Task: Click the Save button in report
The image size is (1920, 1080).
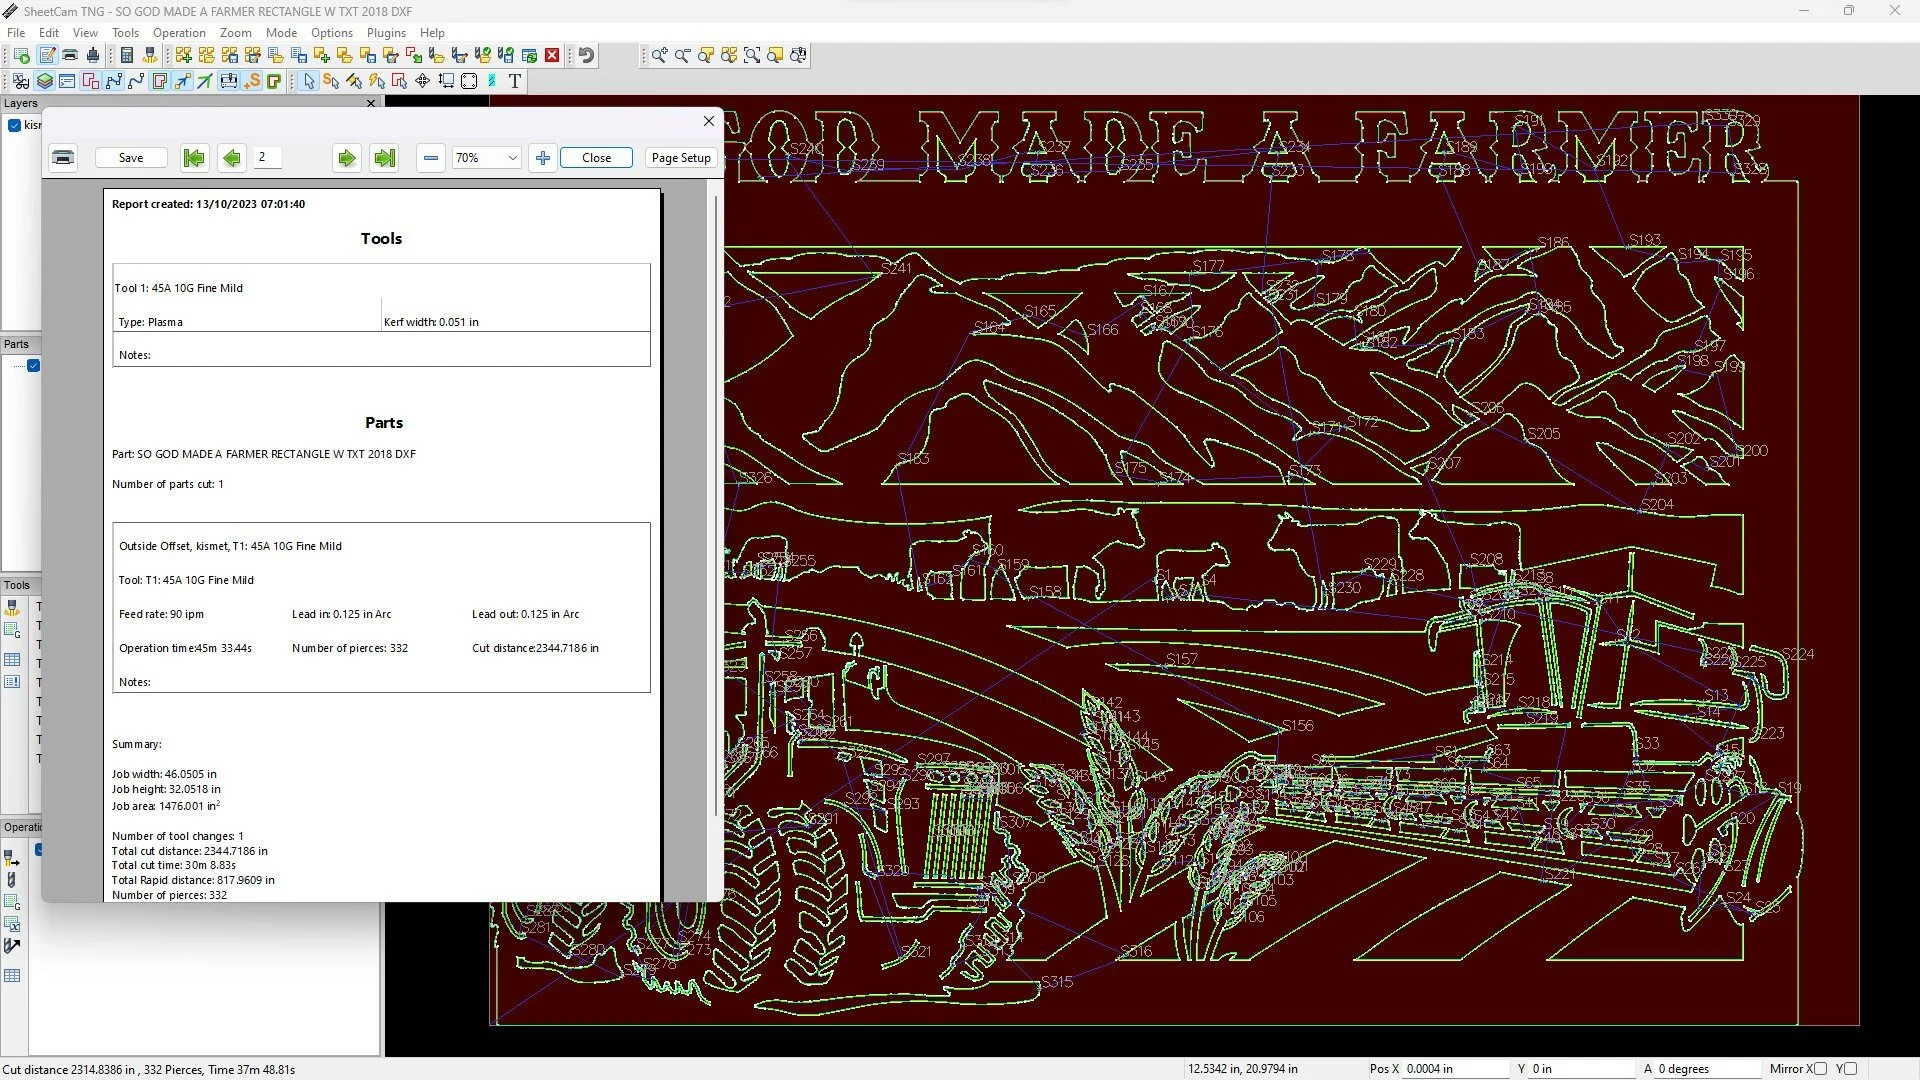Action: click(131, 158)
